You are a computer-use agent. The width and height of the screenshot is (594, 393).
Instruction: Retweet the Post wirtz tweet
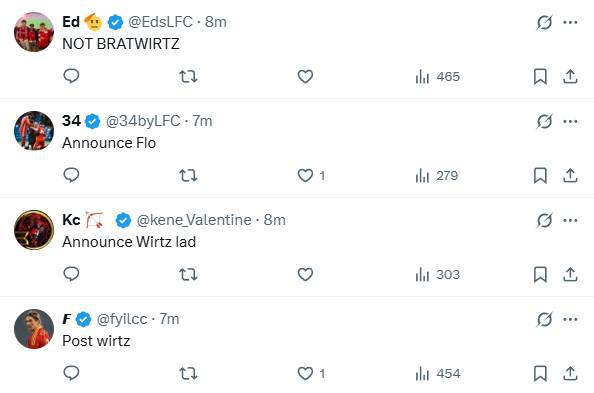pyautogui.click(x=188, y=374)
